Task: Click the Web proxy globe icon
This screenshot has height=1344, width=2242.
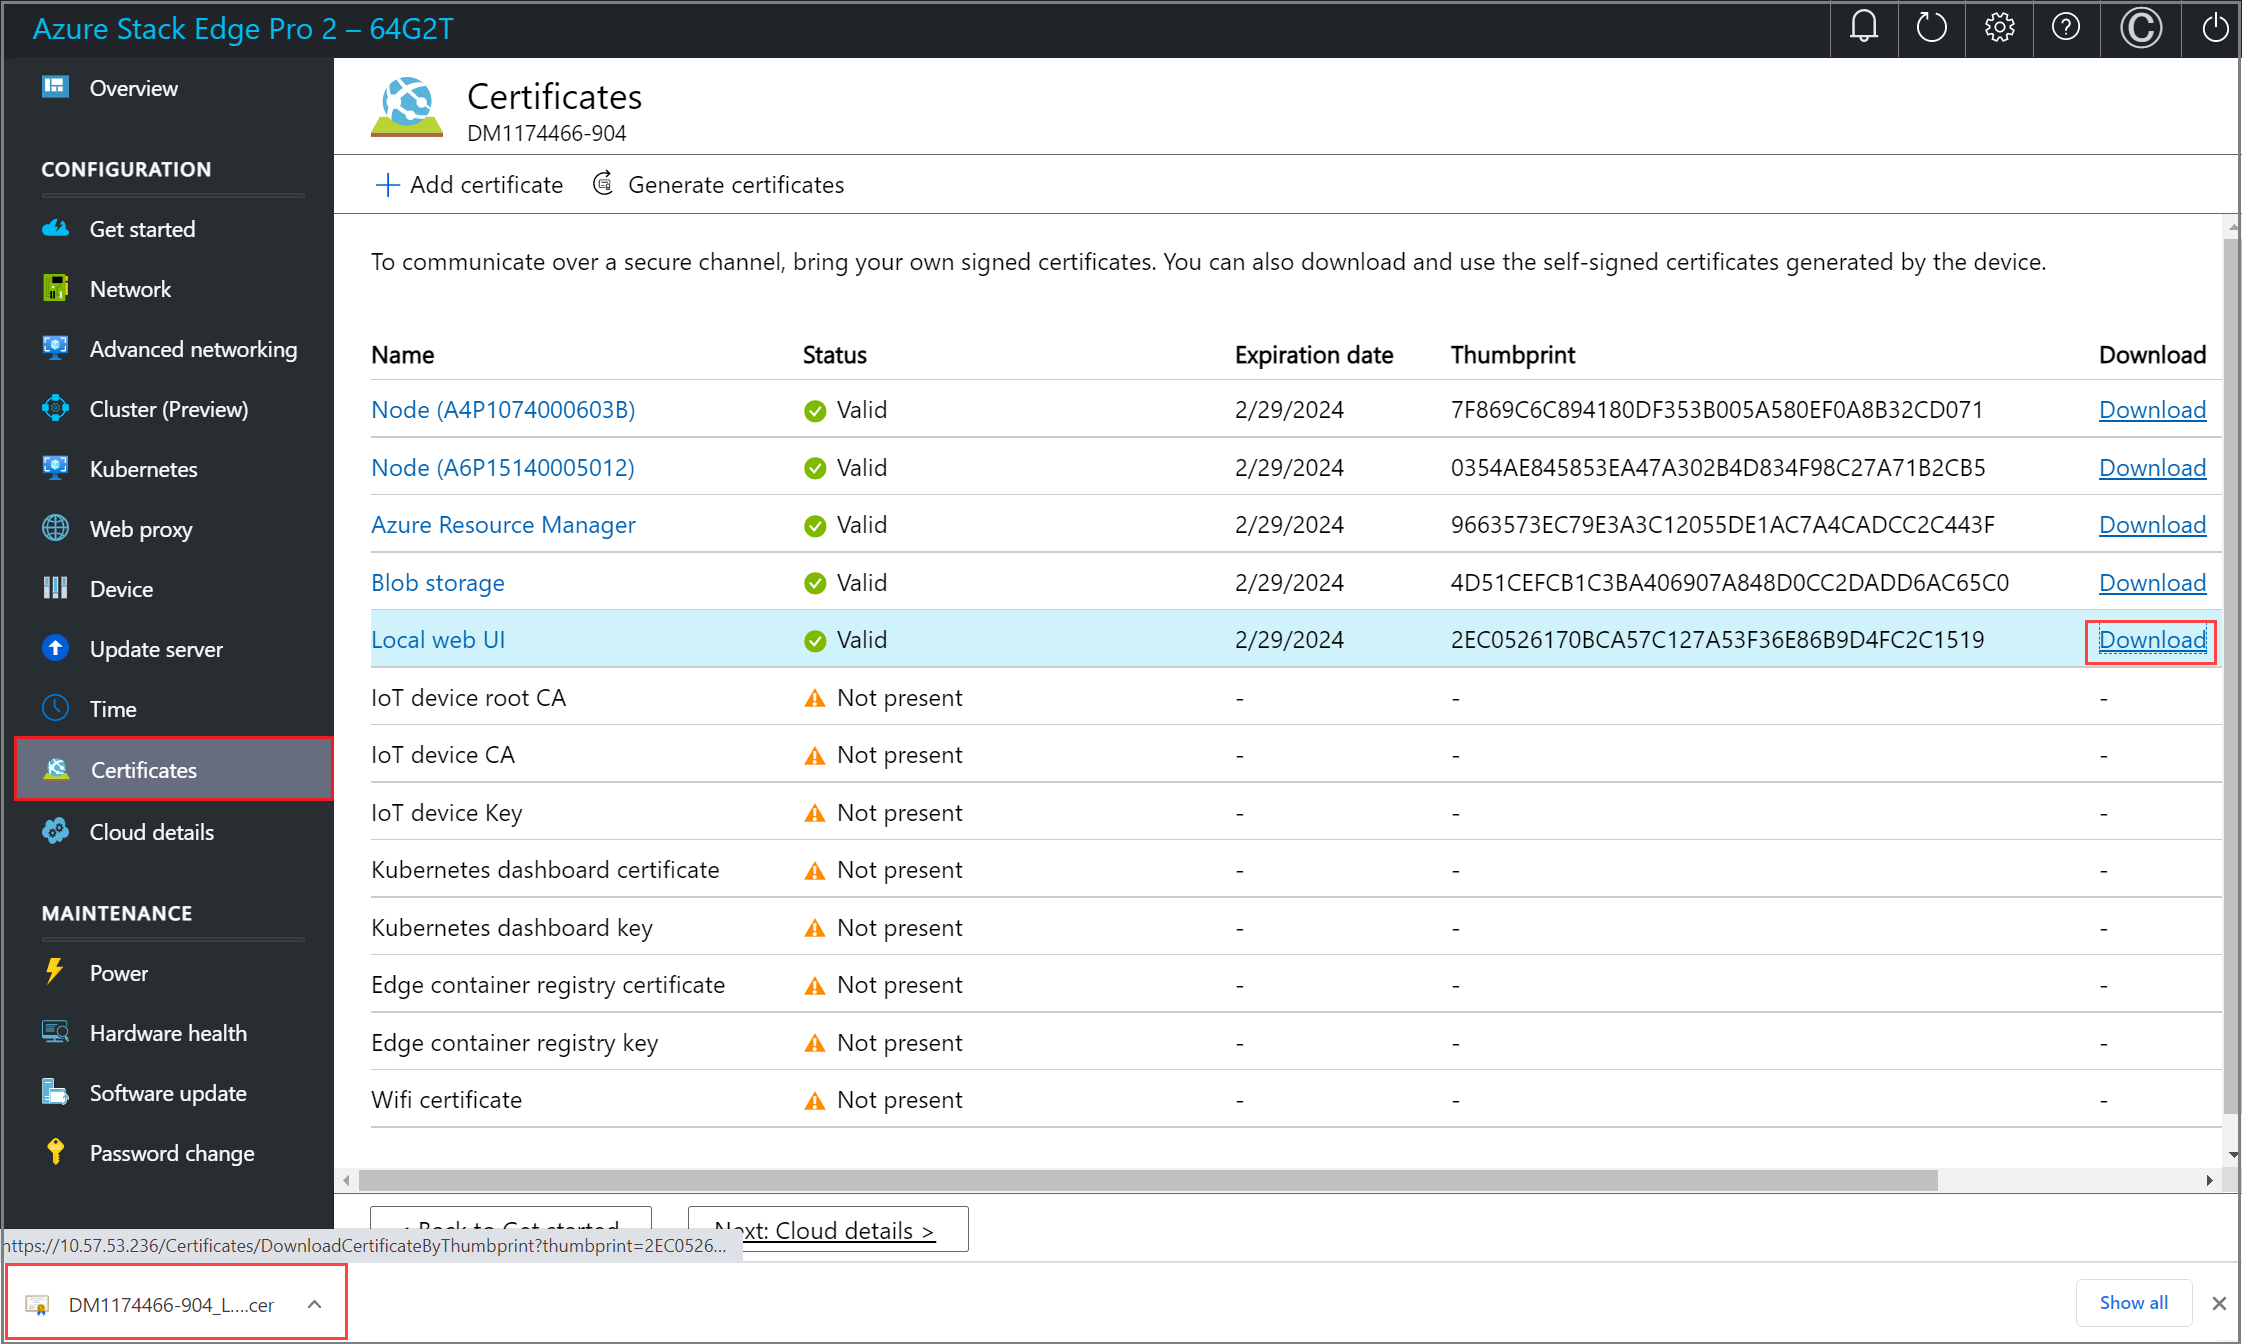Action: [55, 528]
